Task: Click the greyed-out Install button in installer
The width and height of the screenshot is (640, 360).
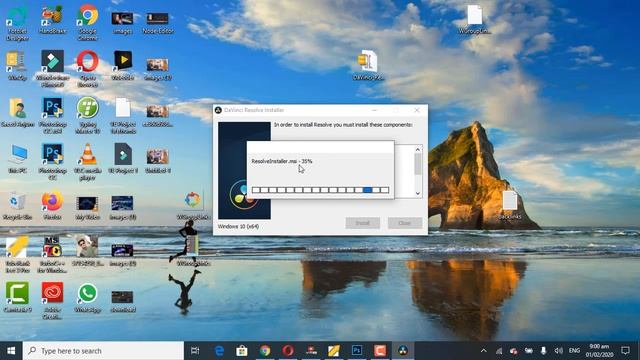Action: pos(362,223)
